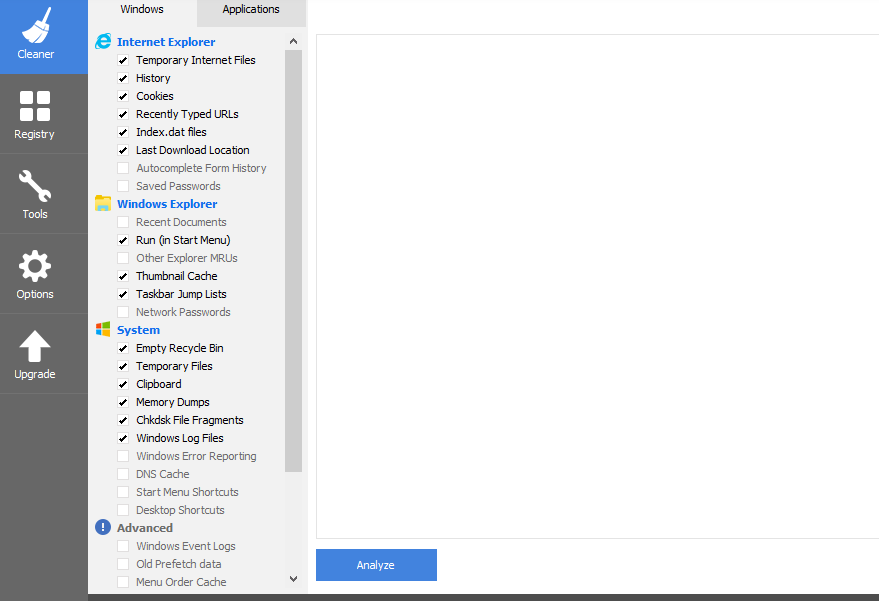This screenshot has height=601, width=879.
Task: Click the cleaner list scrollbar thumb
Action: pos(293,261)
